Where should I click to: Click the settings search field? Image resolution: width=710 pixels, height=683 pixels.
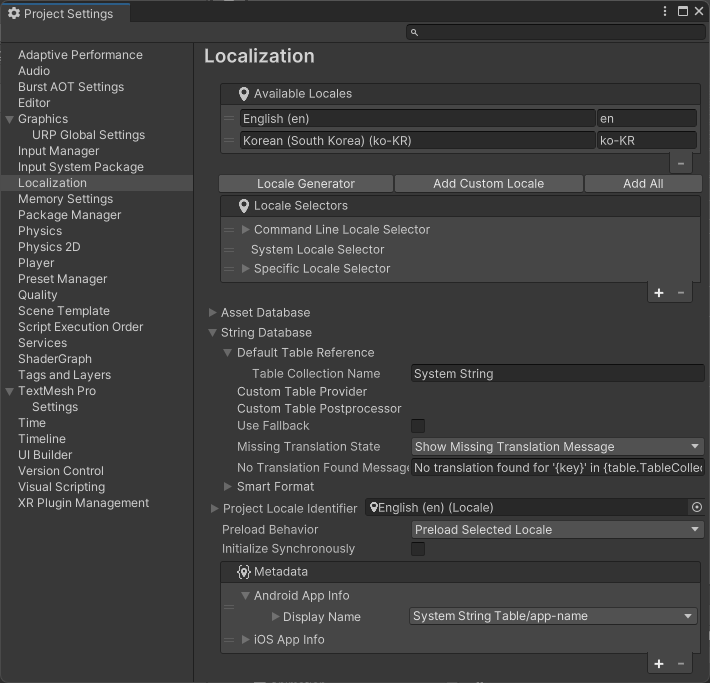point(556,32)
